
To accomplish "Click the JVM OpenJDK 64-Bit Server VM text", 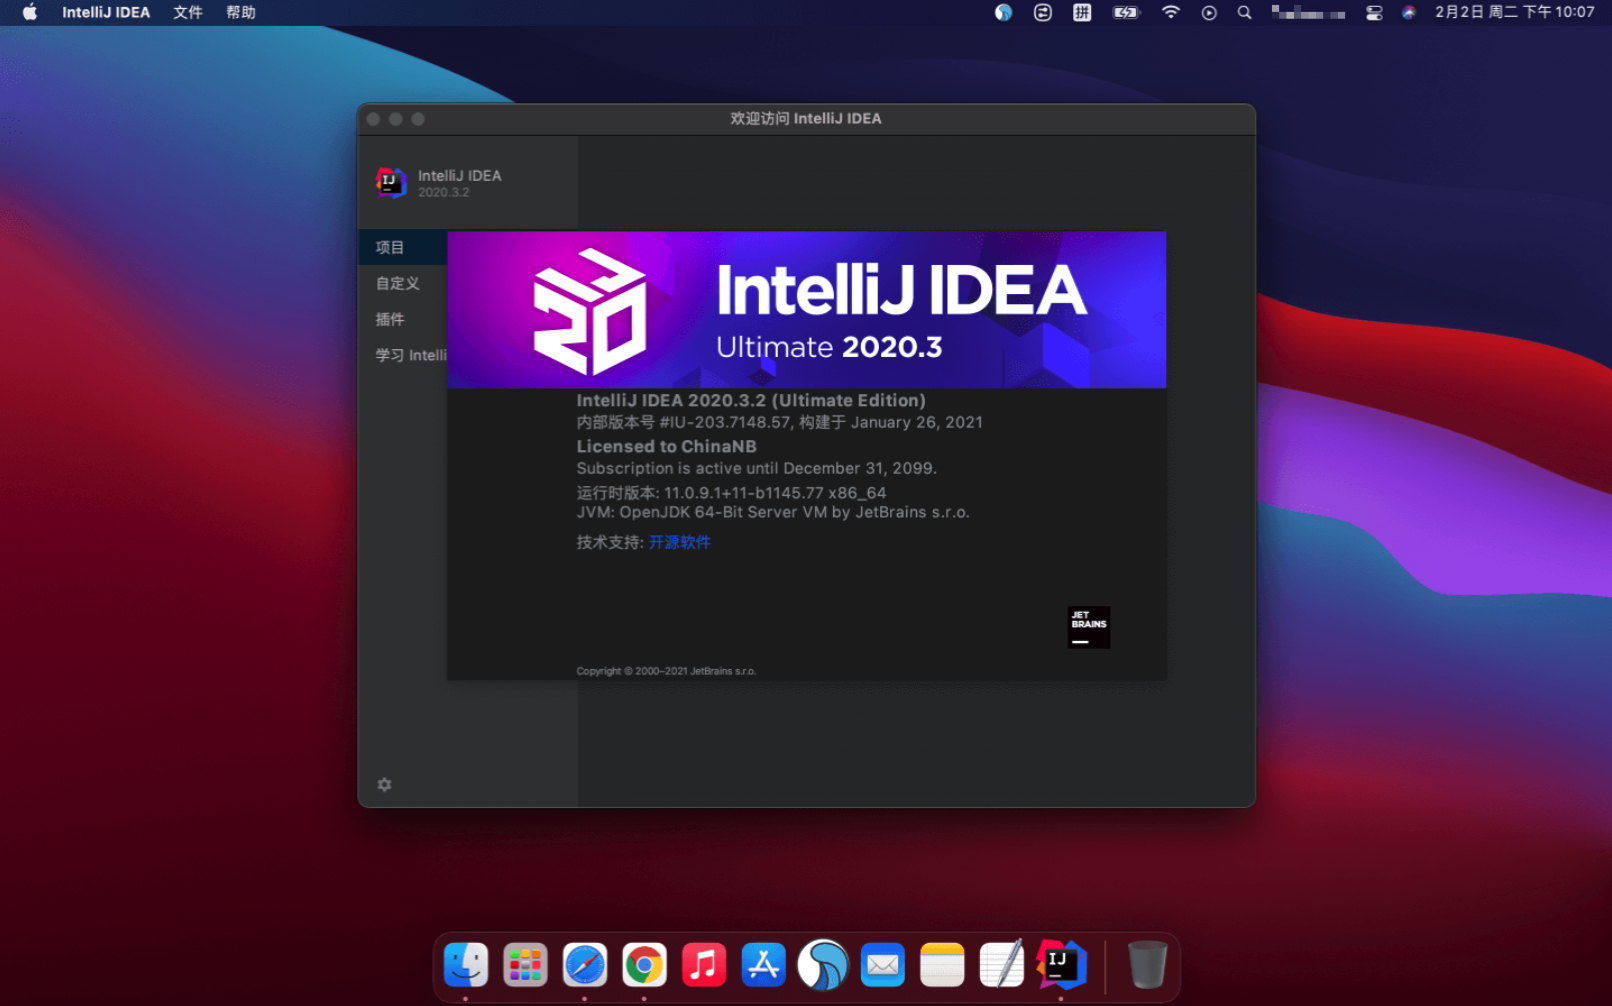I will pyautogui.click(x=773, y=512).
